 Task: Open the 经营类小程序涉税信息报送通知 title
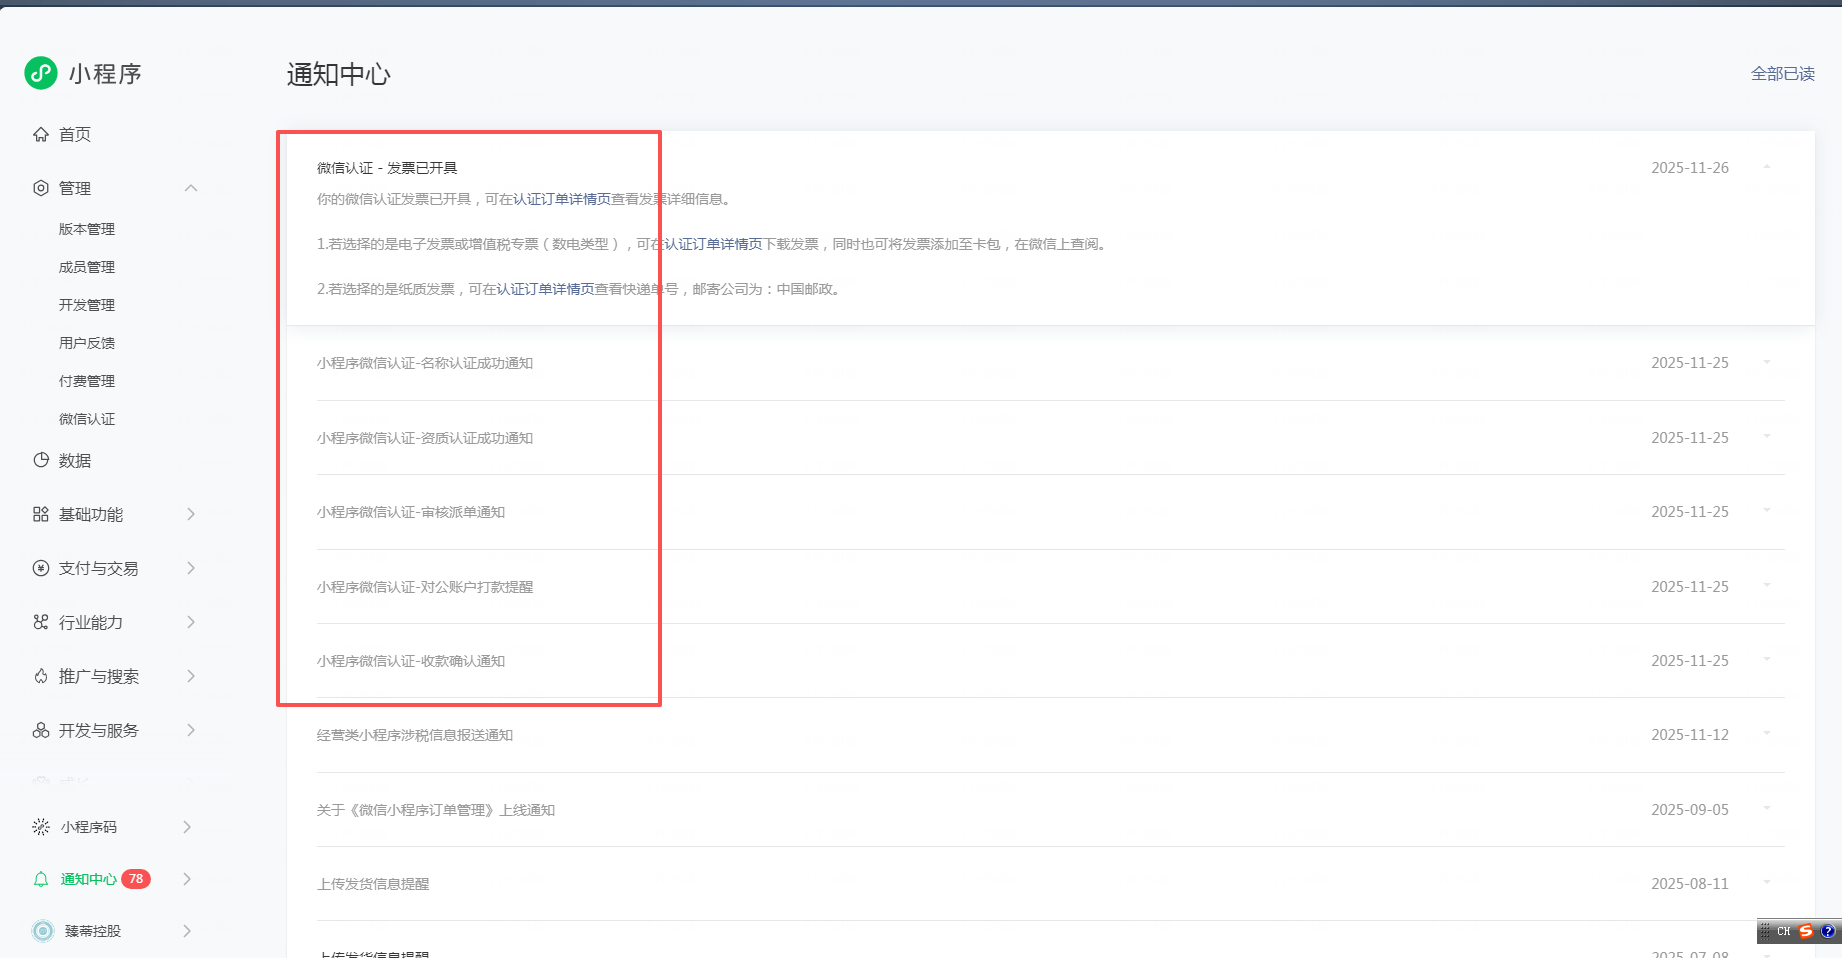point(415,735)
